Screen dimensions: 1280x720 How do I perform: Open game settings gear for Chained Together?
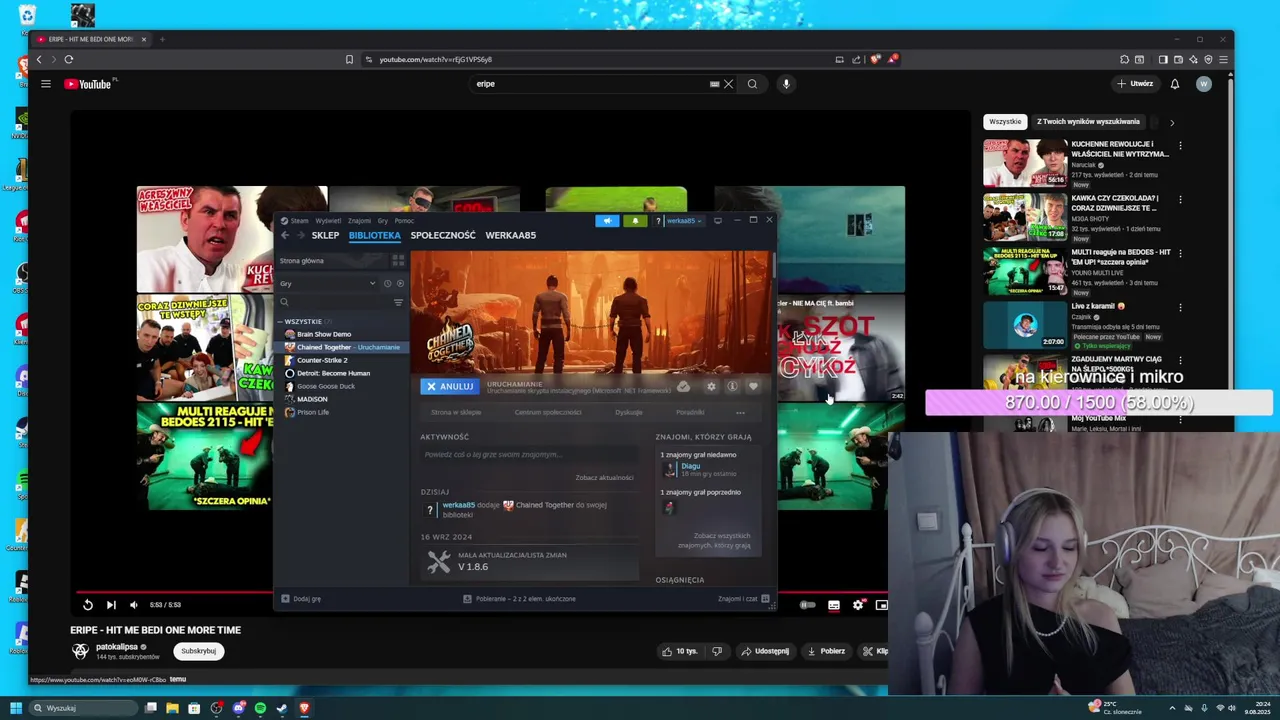tap(711, 386)
